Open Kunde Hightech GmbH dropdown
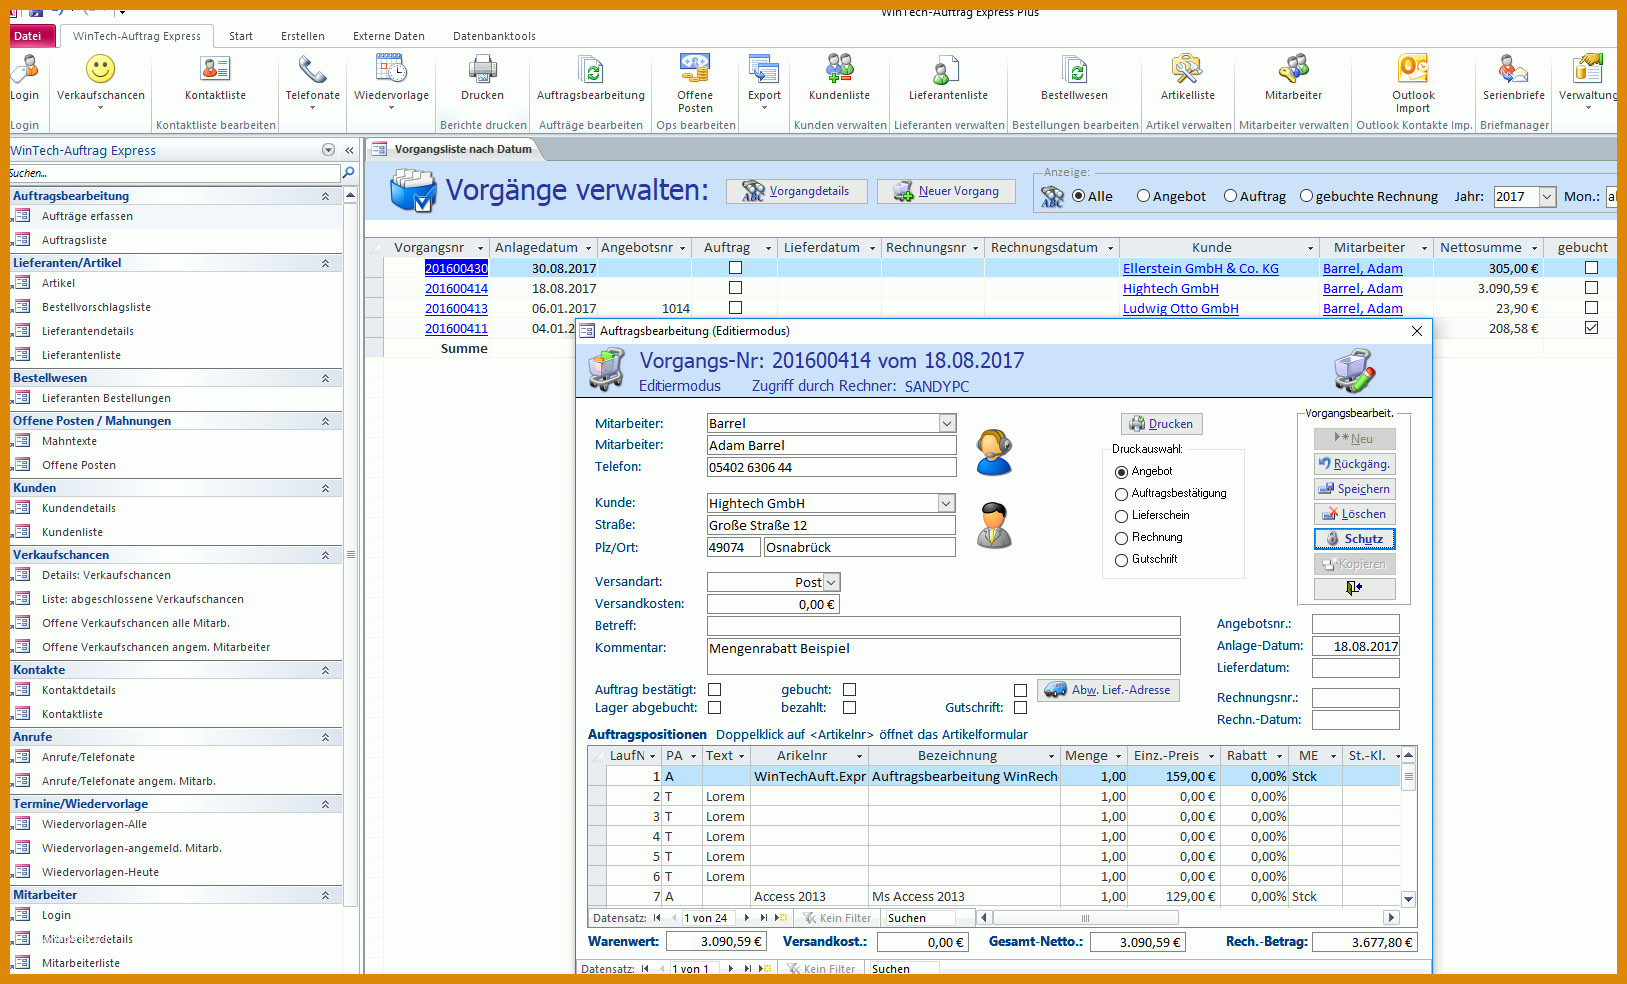This screenshot has width=1627, height=984. point(947,503)
